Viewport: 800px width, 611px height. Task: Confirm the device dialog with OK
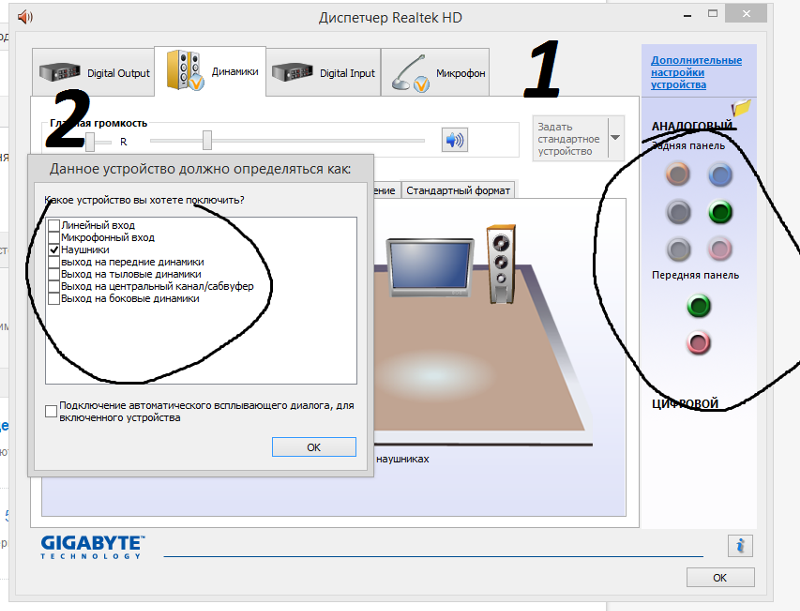click(x=314, y=447)
